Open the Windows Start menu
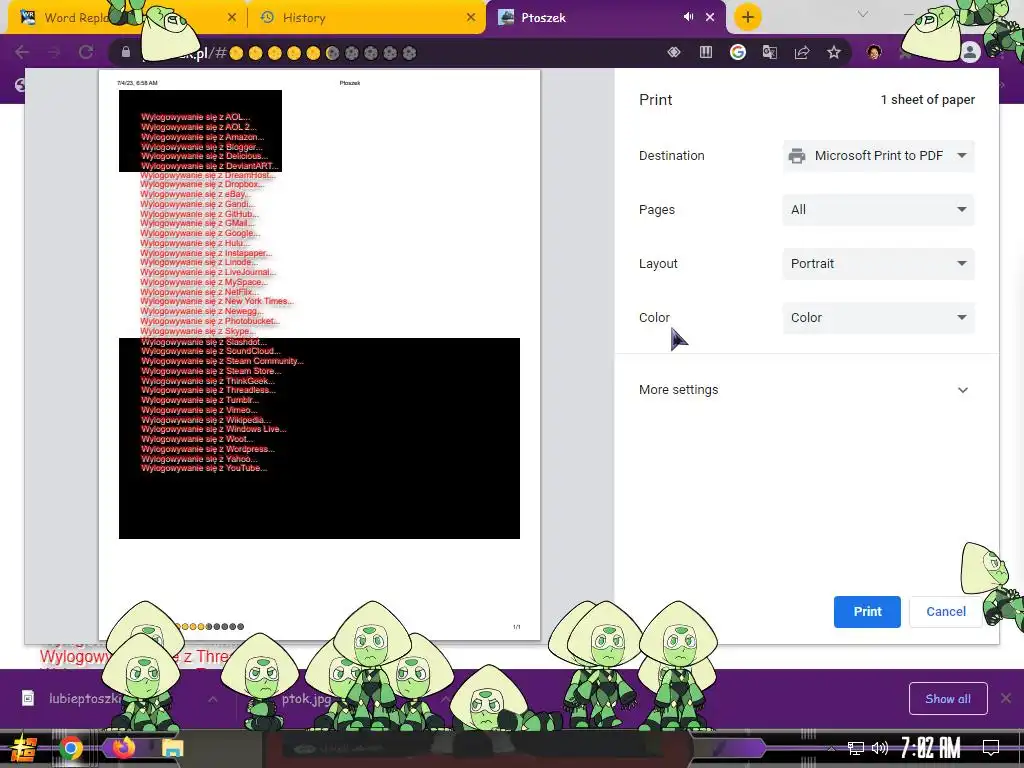Image resolution: width=1024 pixels, height=768 pixels. (x=23, y=748)
